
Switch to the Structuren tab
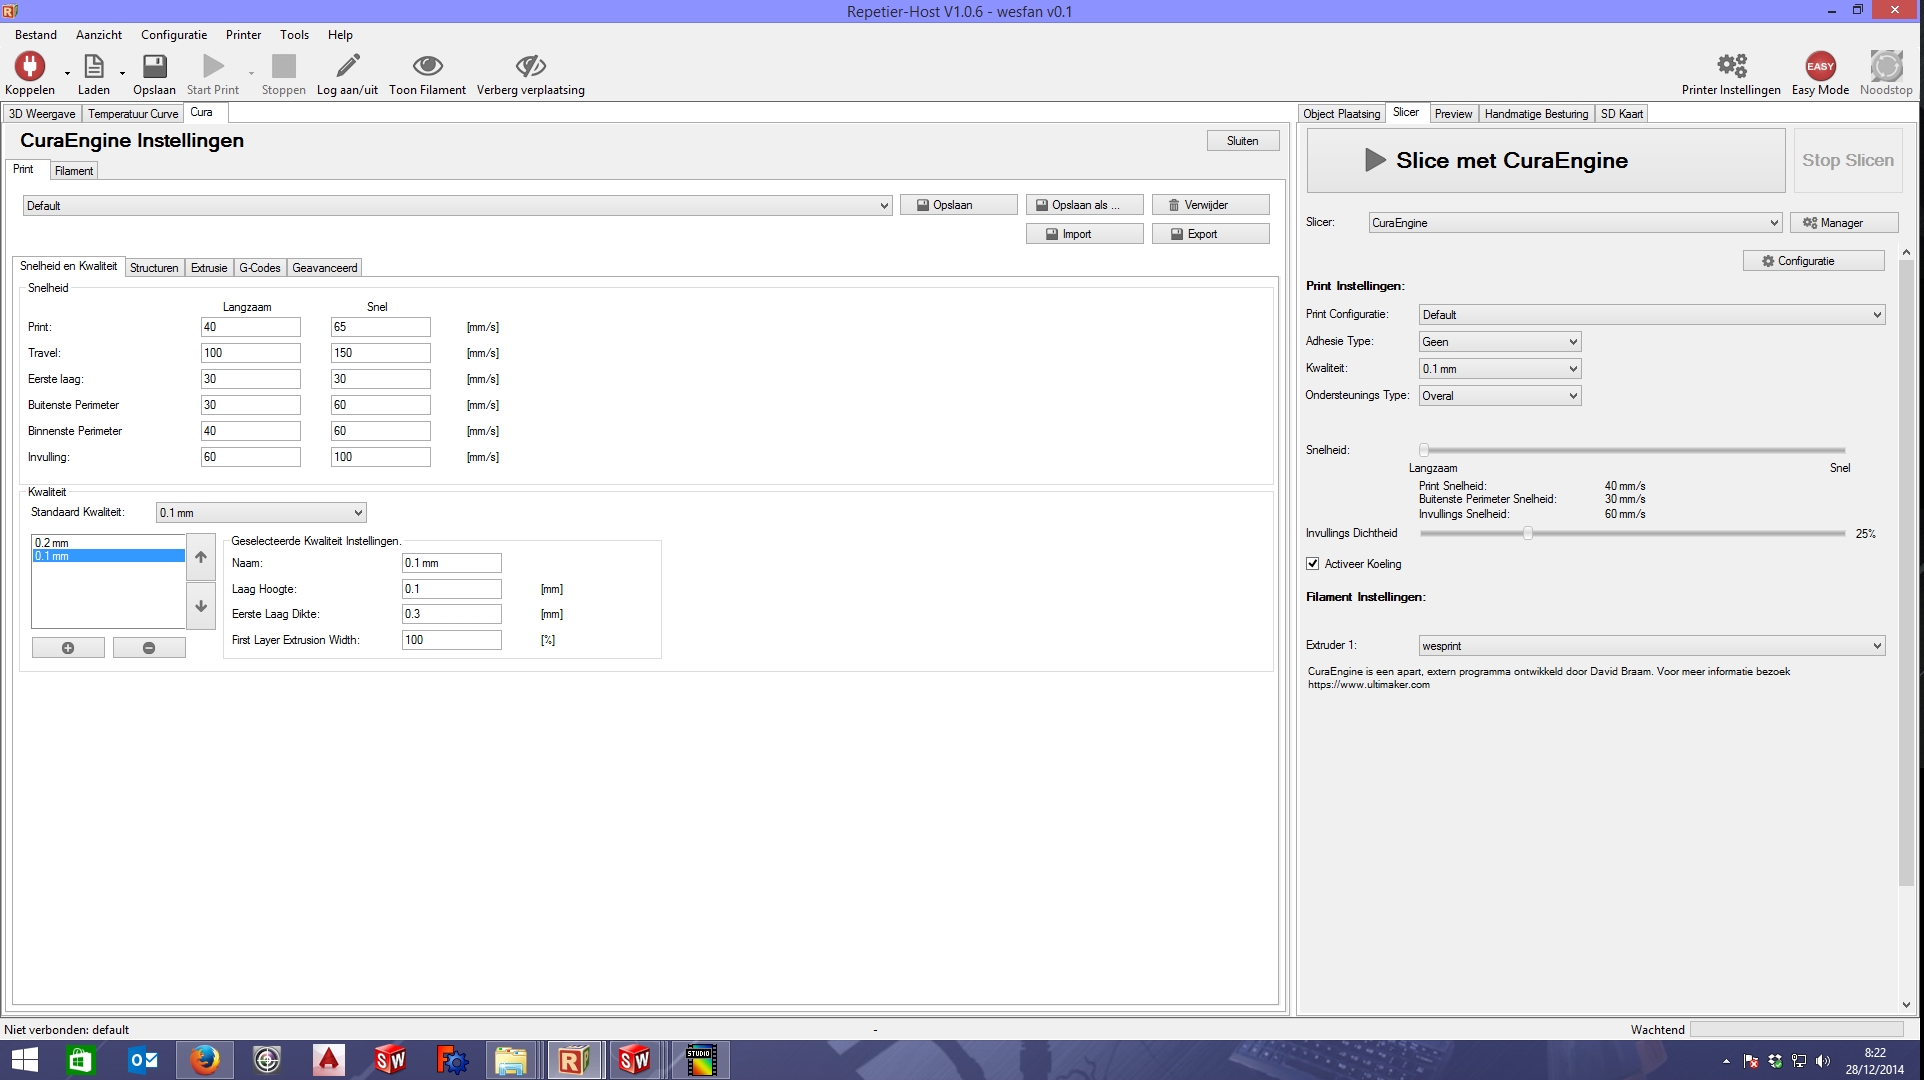point(154,268)
